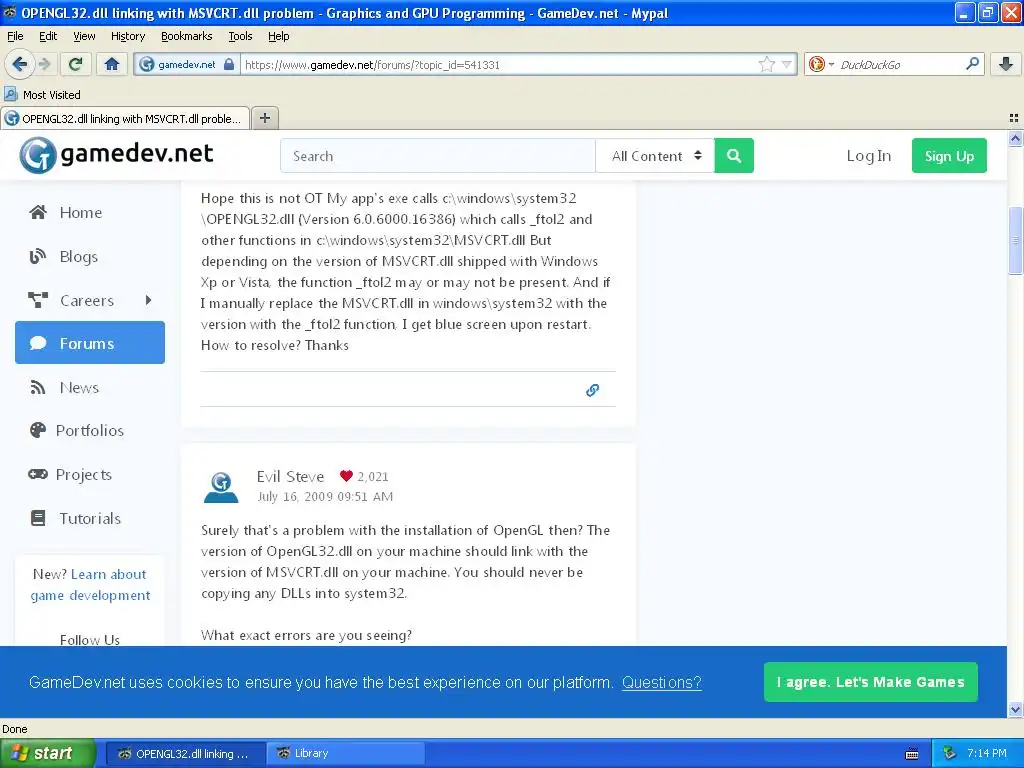
Task: Open the Help menu
Action: [278, 36]
